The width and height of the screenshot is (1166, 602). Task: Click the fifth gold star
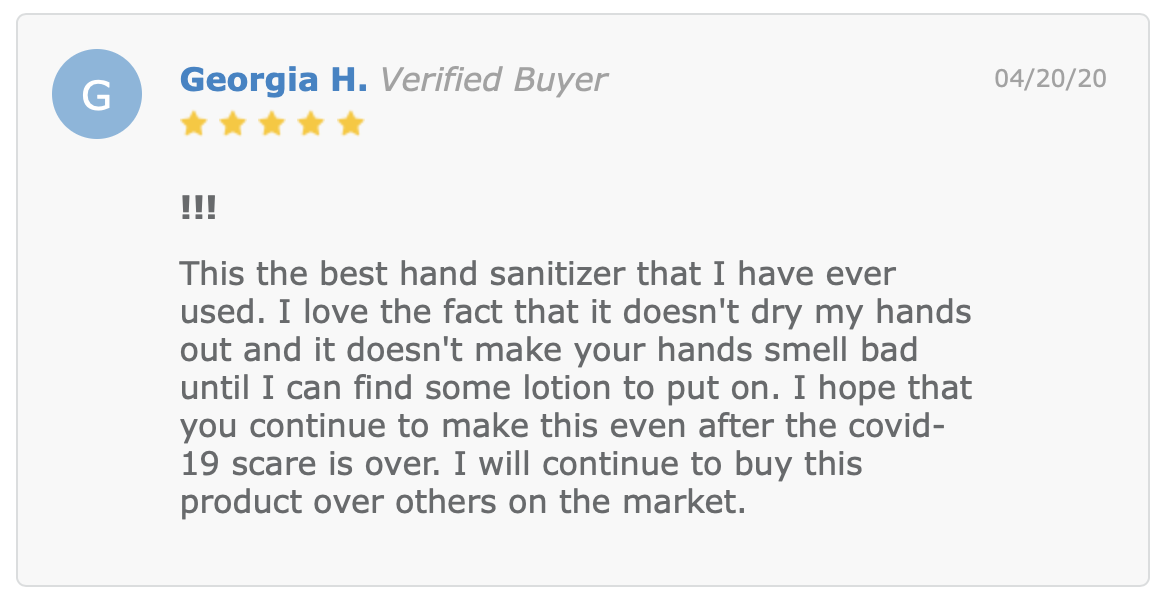(x=350, y=123)
